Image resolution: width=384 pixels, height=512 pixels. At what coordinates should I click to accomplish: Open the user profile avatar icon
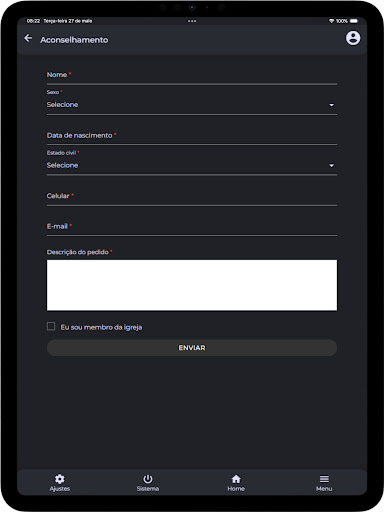[353, 38]
